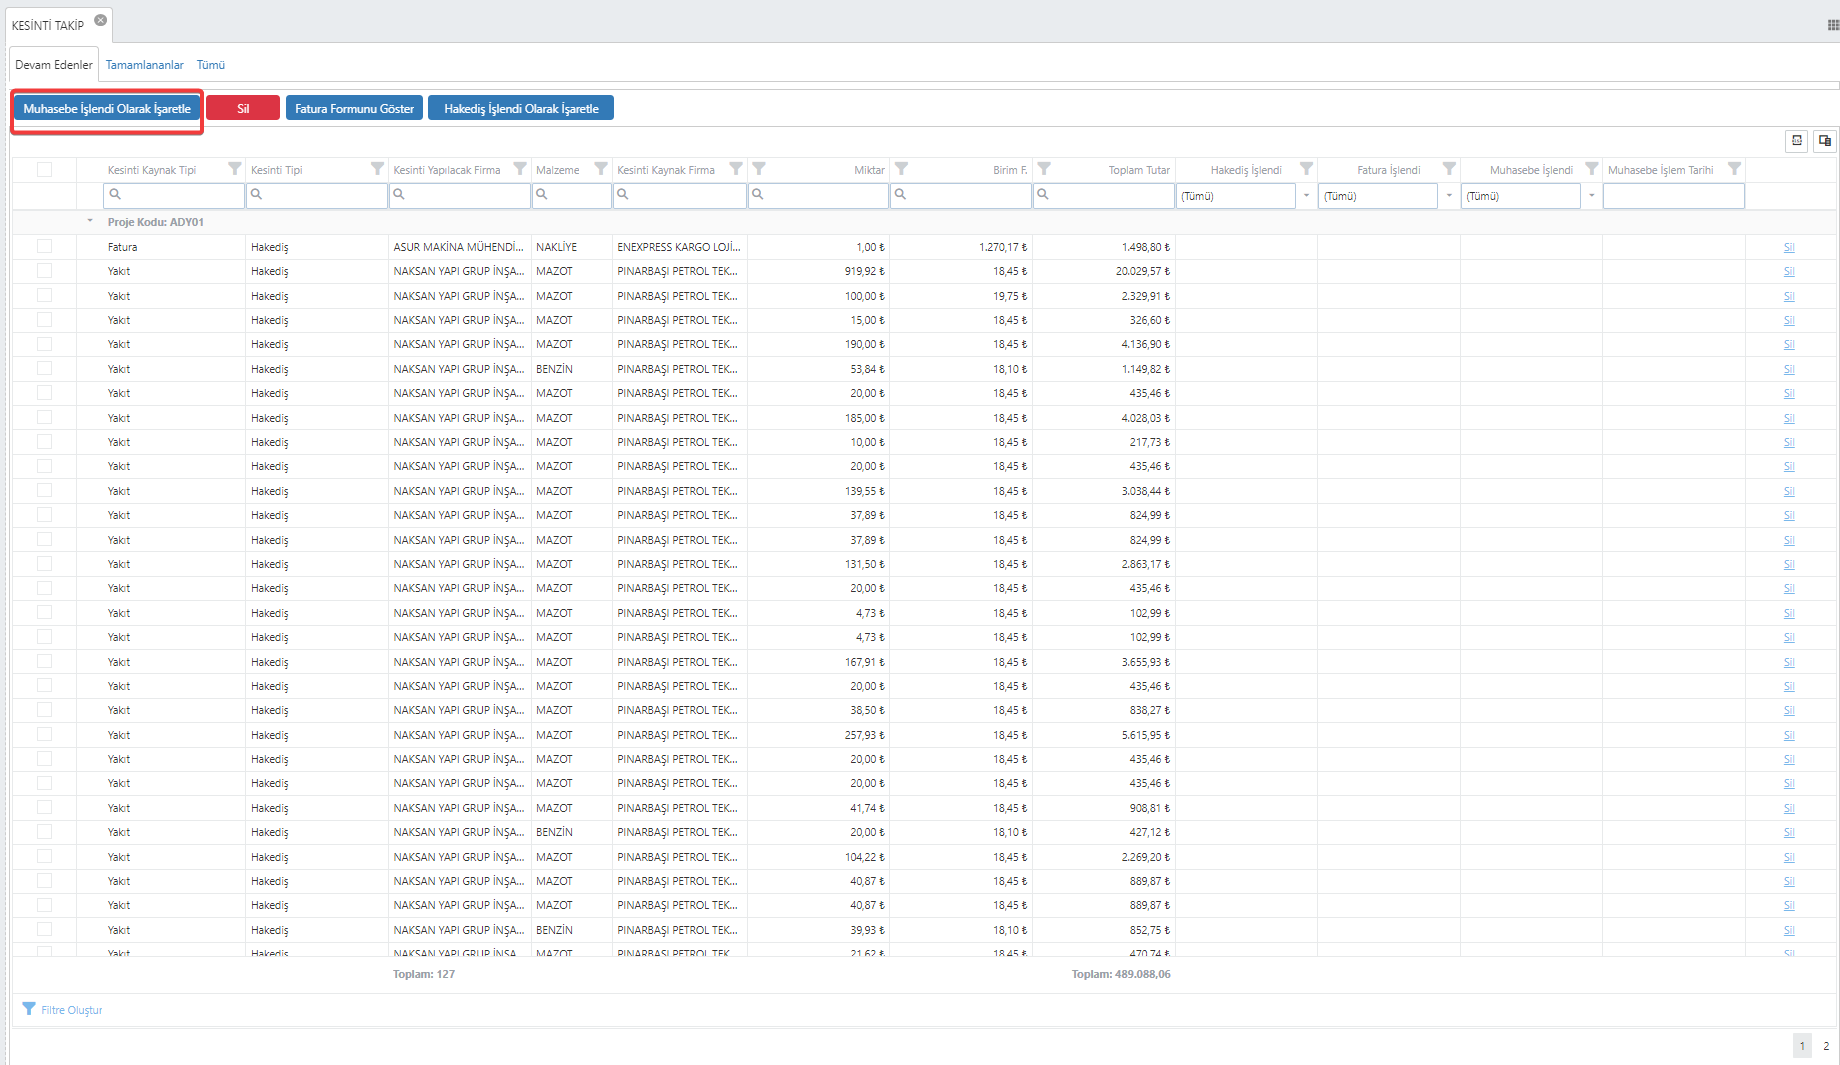Check the Fatura row checkbox
The height and width of the screenshot is (1065, 1840).
tap(44, 246)
